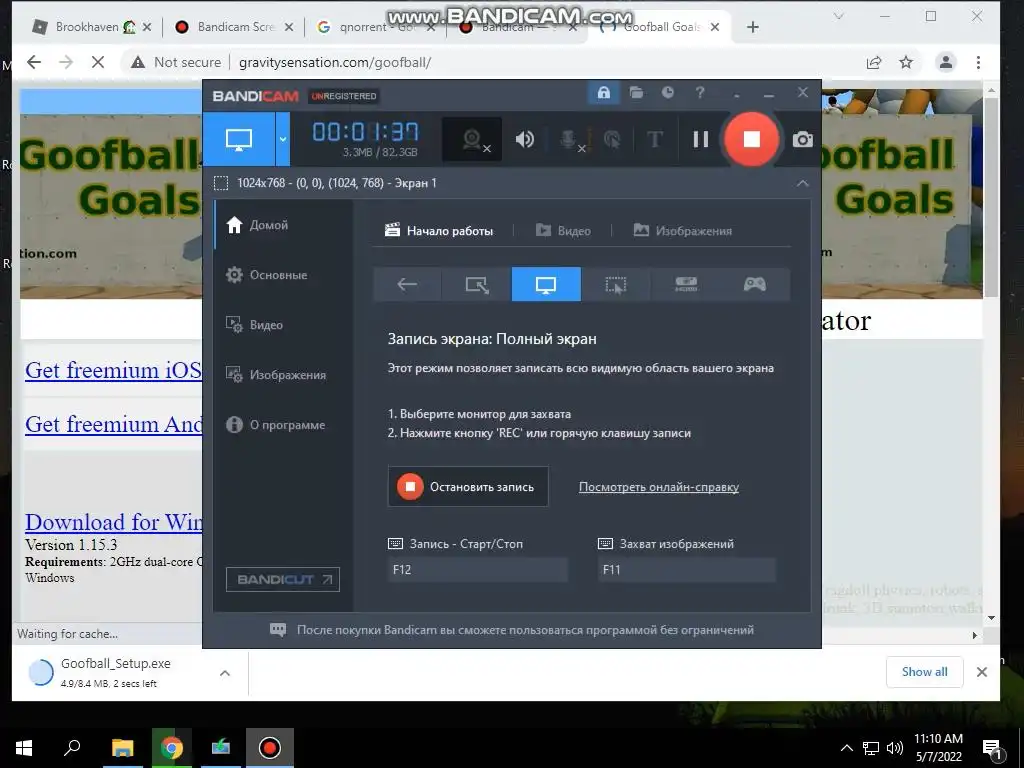This screenshot has height=768, width=1024.
Task: Show hidden system tray icons
Action: click(846, 748)
